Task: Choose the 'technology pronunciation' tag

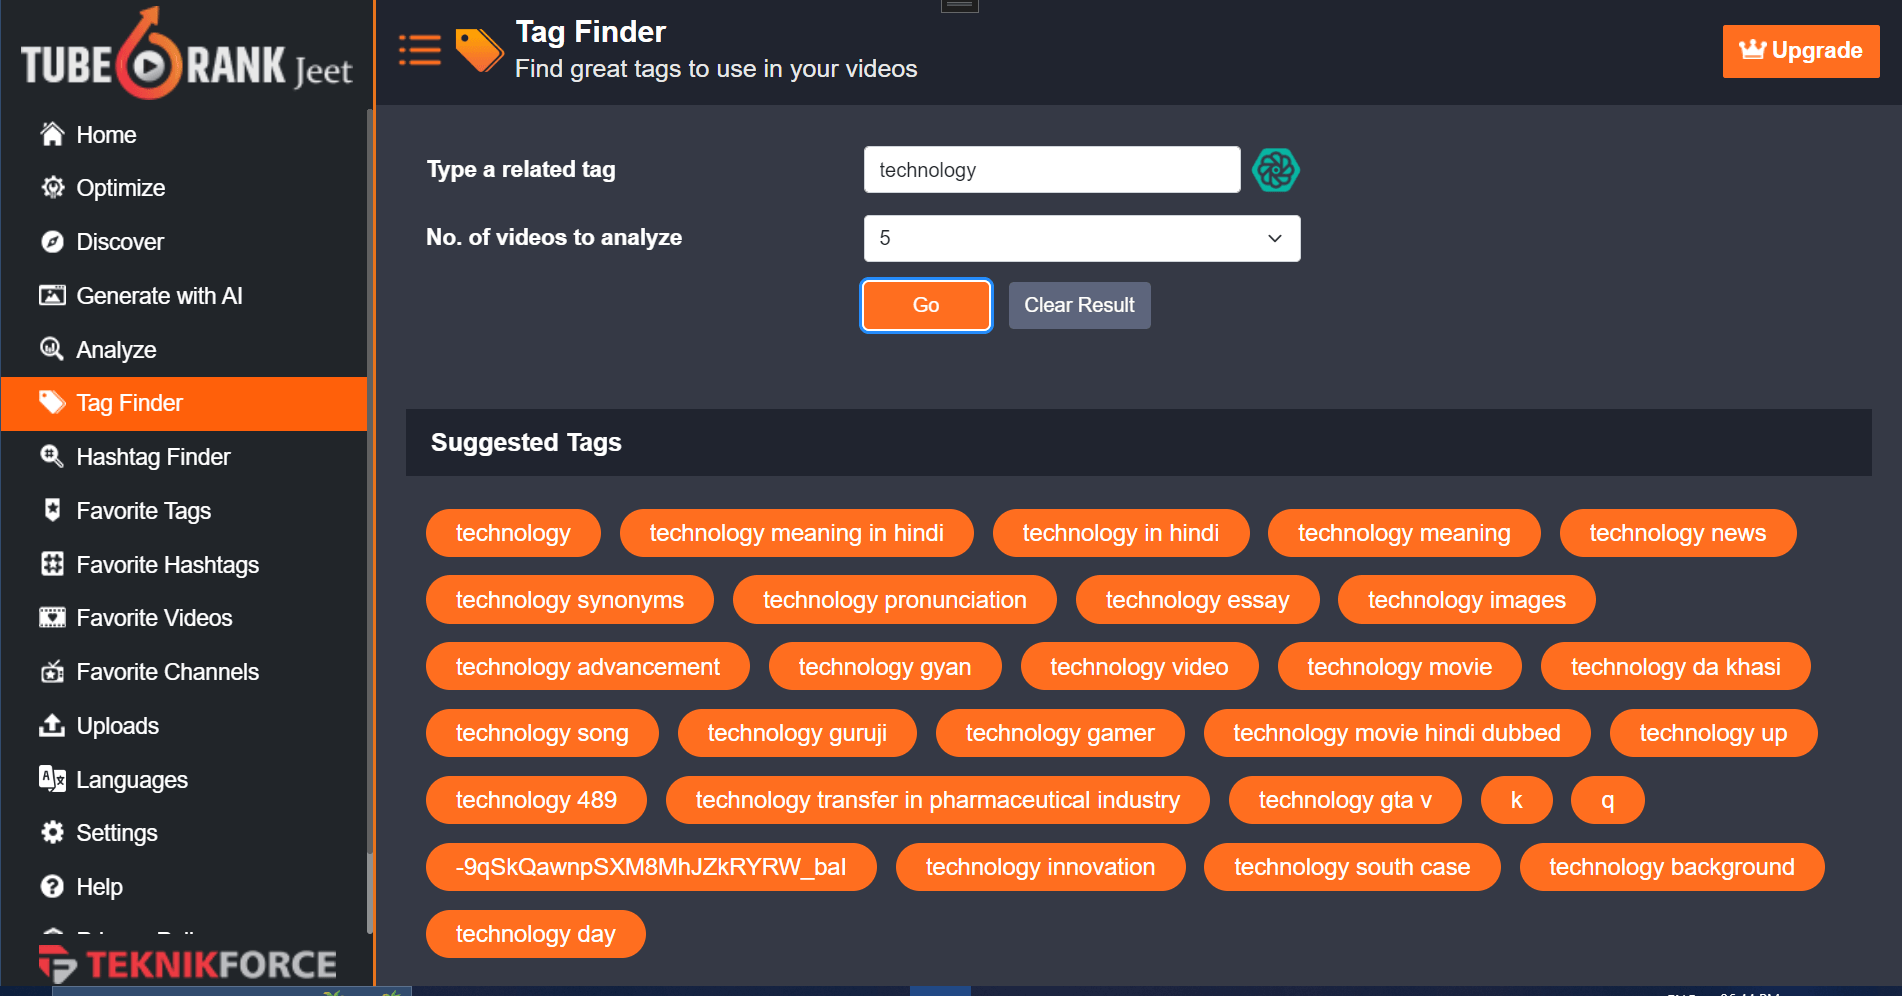Action: pos(894,600)
